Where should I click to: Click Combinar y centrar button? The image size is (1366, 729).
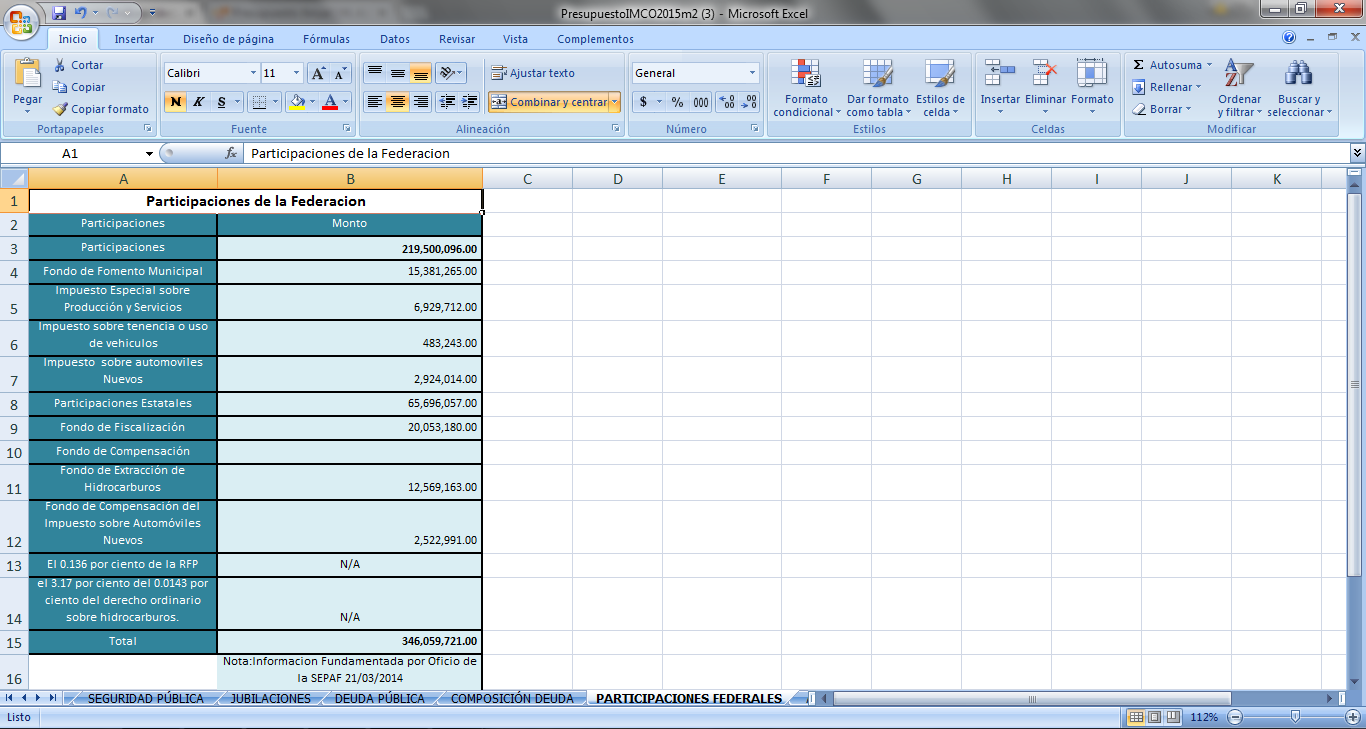pos(548,102)
